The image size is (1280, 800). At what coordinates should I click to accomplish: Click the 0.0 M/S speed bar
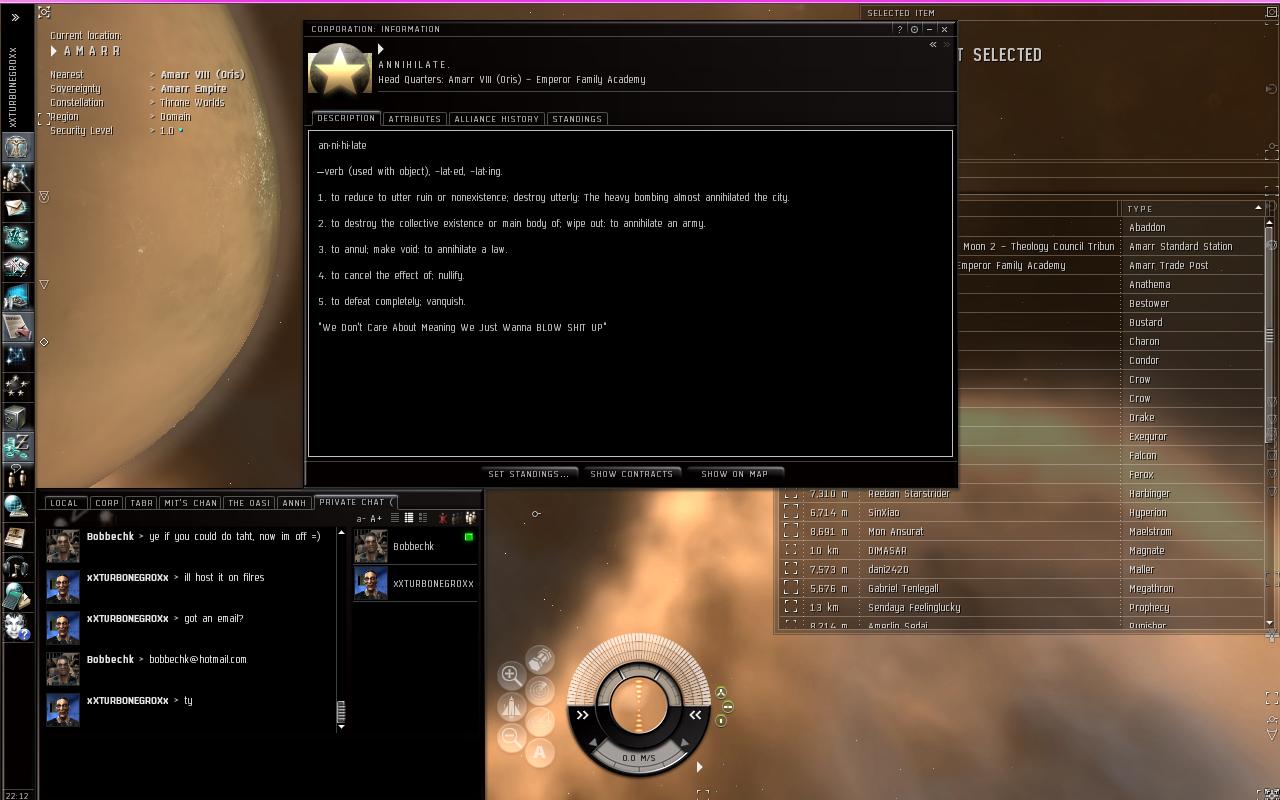point(639,758)
